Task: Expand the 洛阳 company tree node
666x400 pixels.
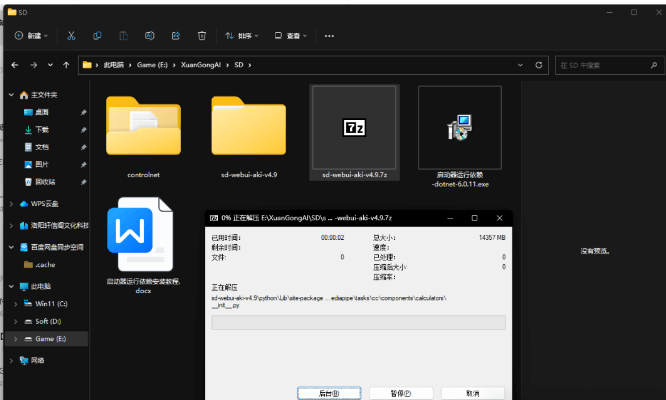Action: point(11,225)
